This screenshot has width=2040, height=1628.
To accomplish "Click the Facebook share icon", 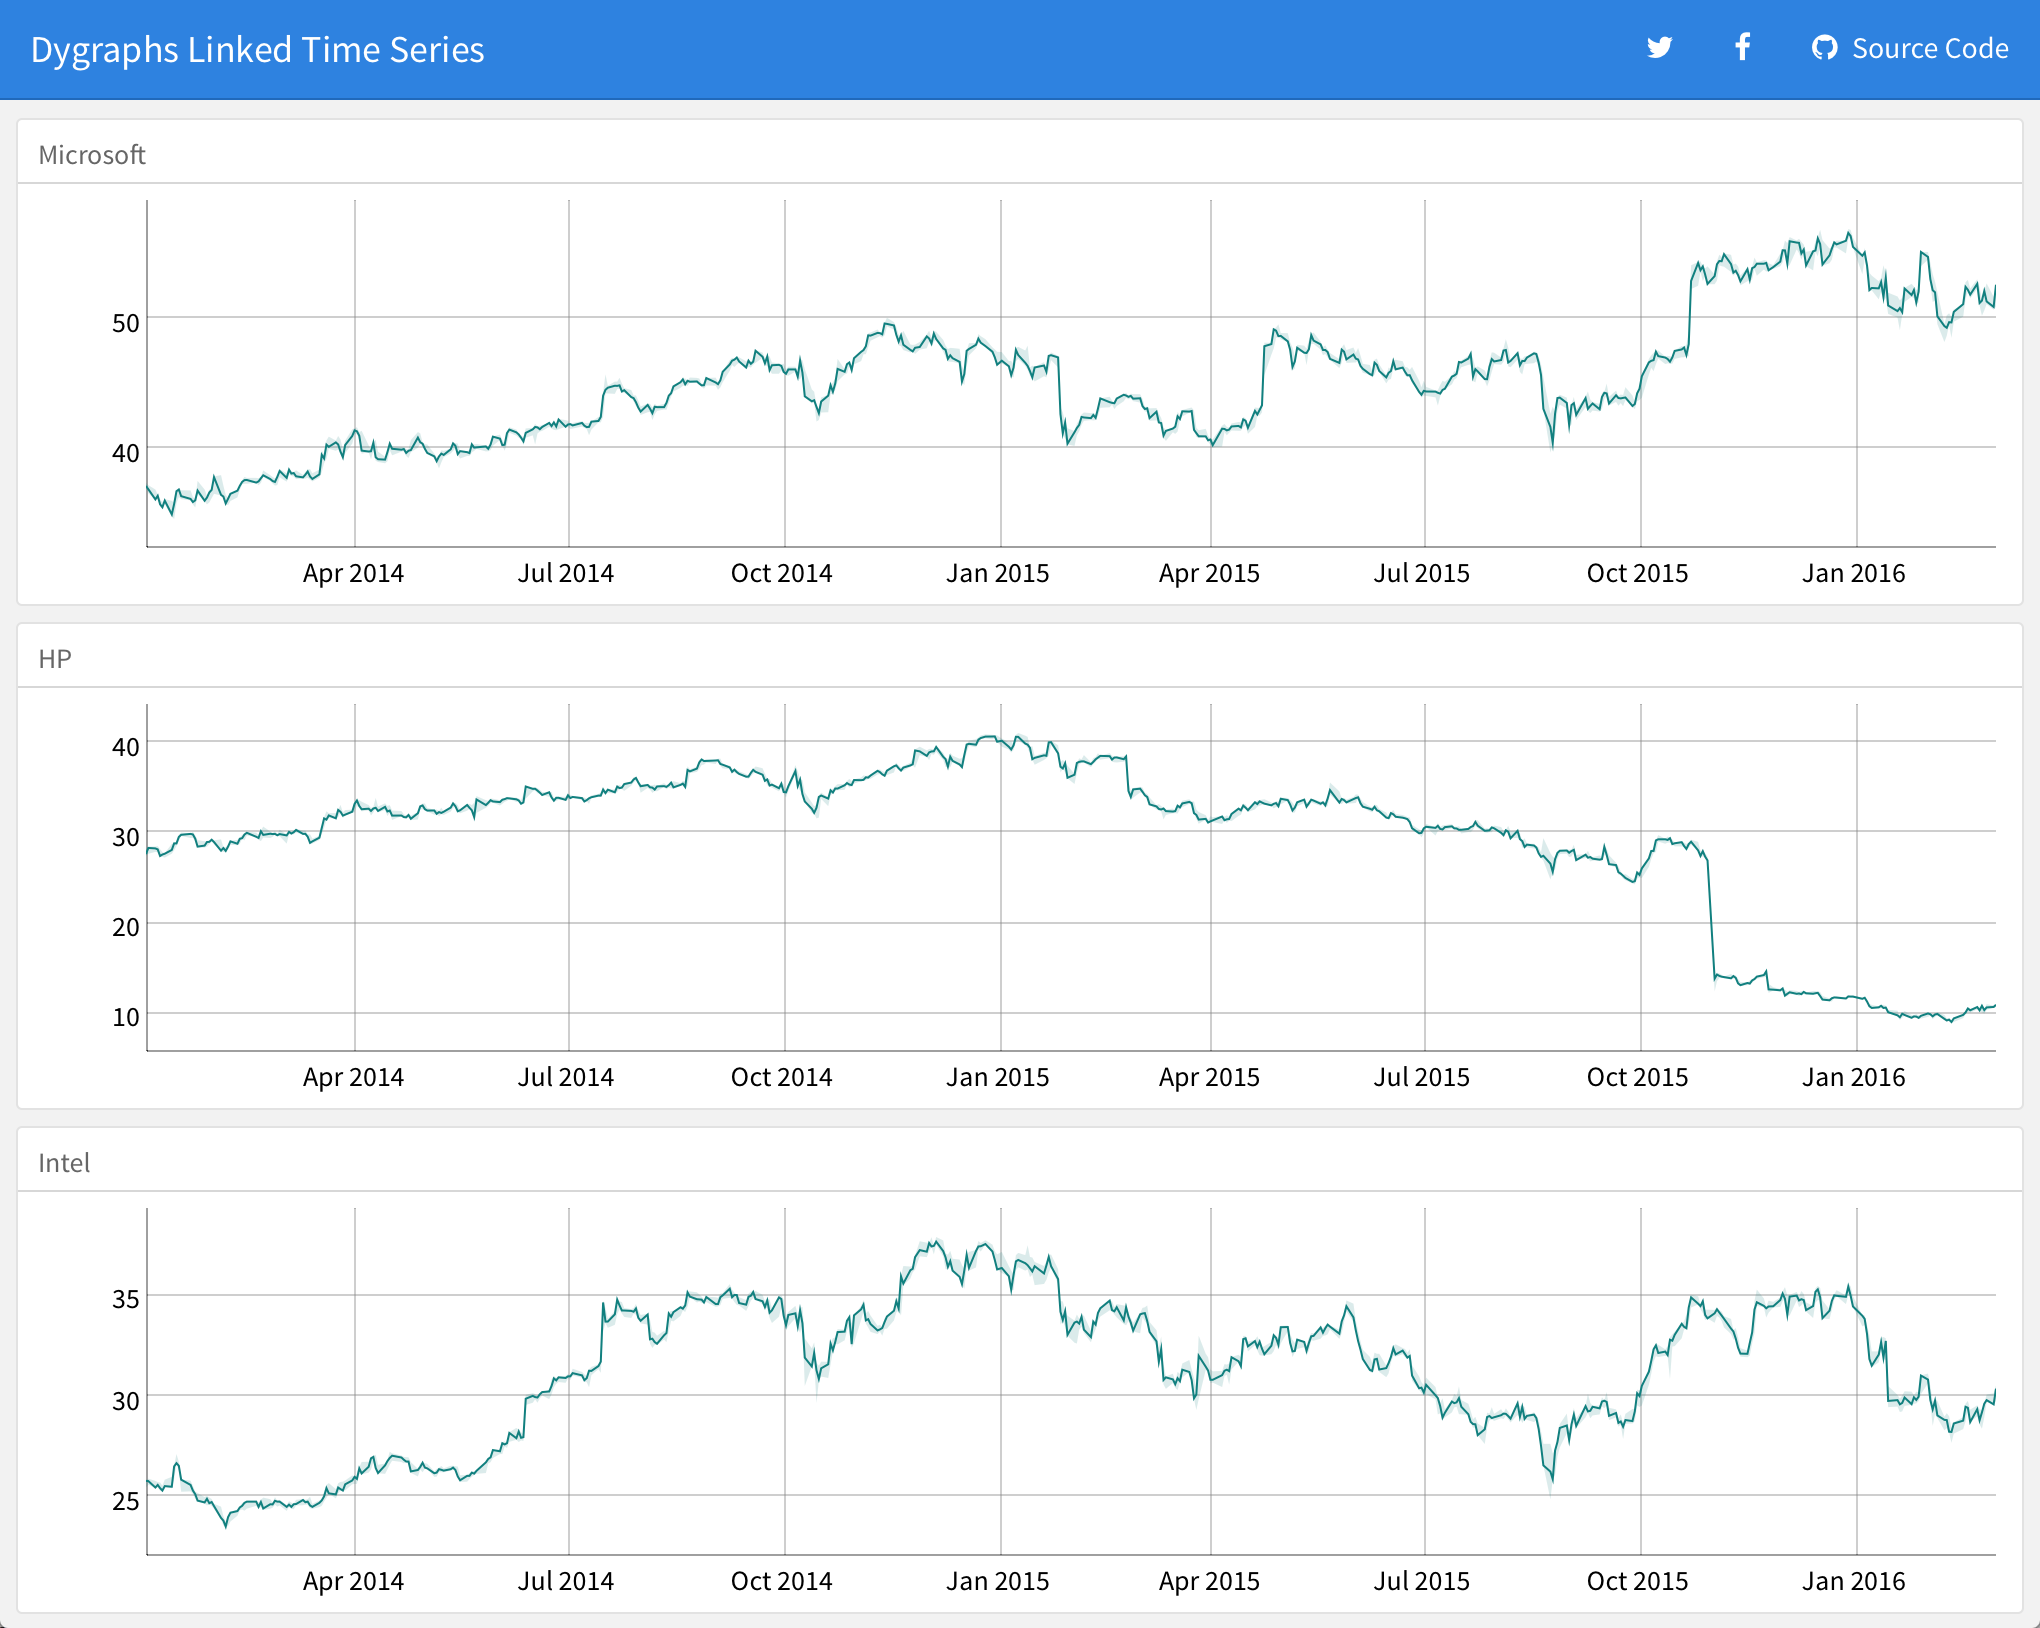I will pyautogui.click(x=1742, y=47).
